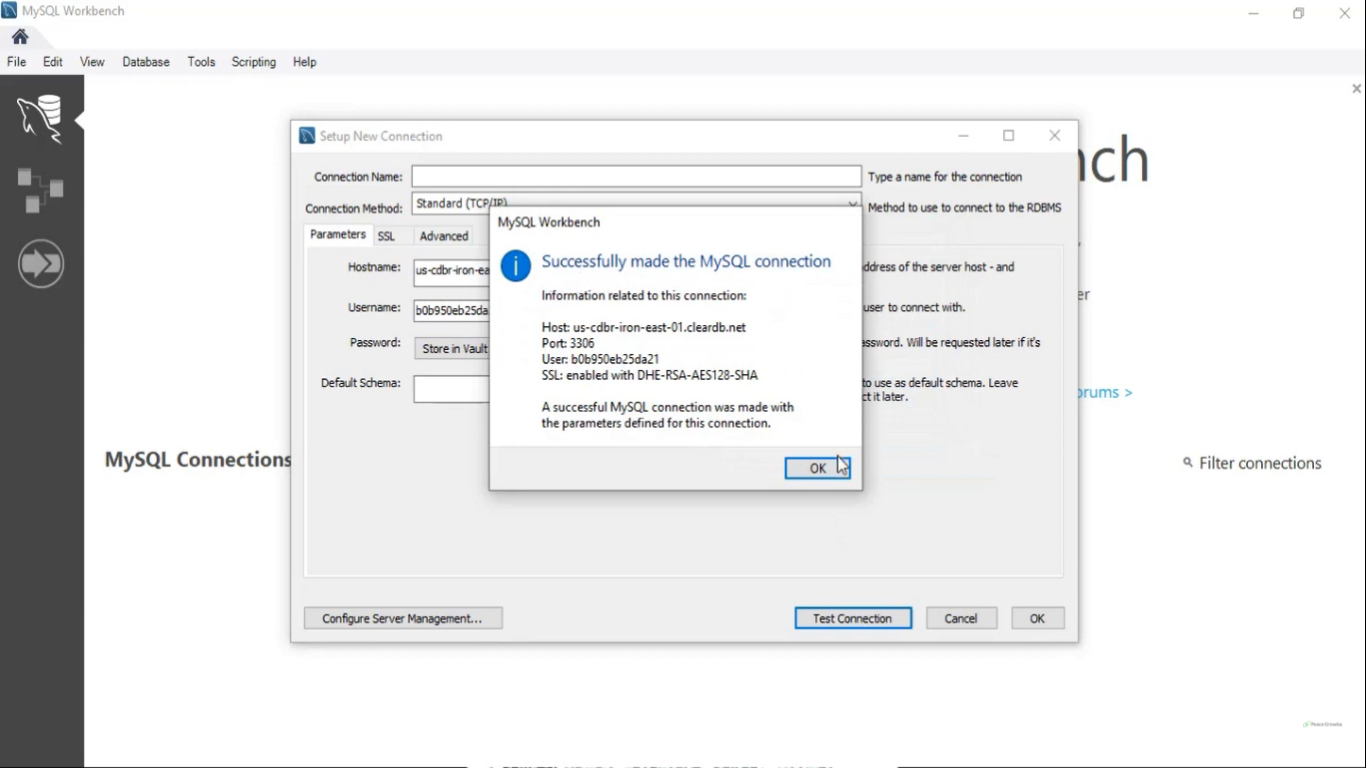Click the Store in Vault button
The width and height of the screenshot is (1366, 768).
[452, 349]
